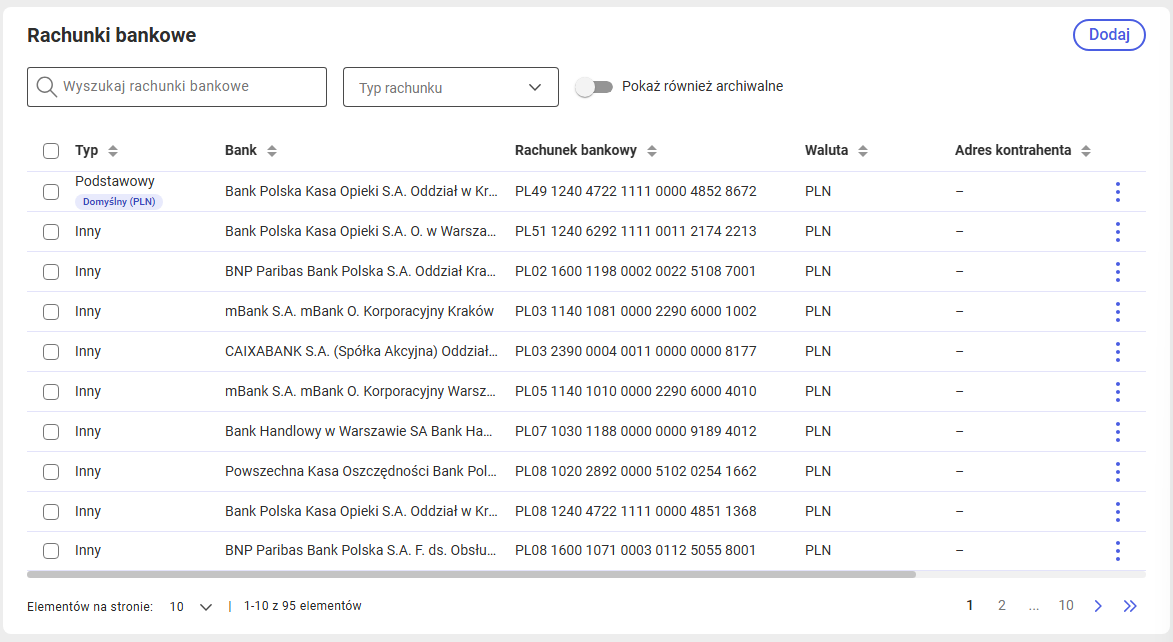Check the select-all header checkbox
The image size is (1173, 642).
[51, 151]
